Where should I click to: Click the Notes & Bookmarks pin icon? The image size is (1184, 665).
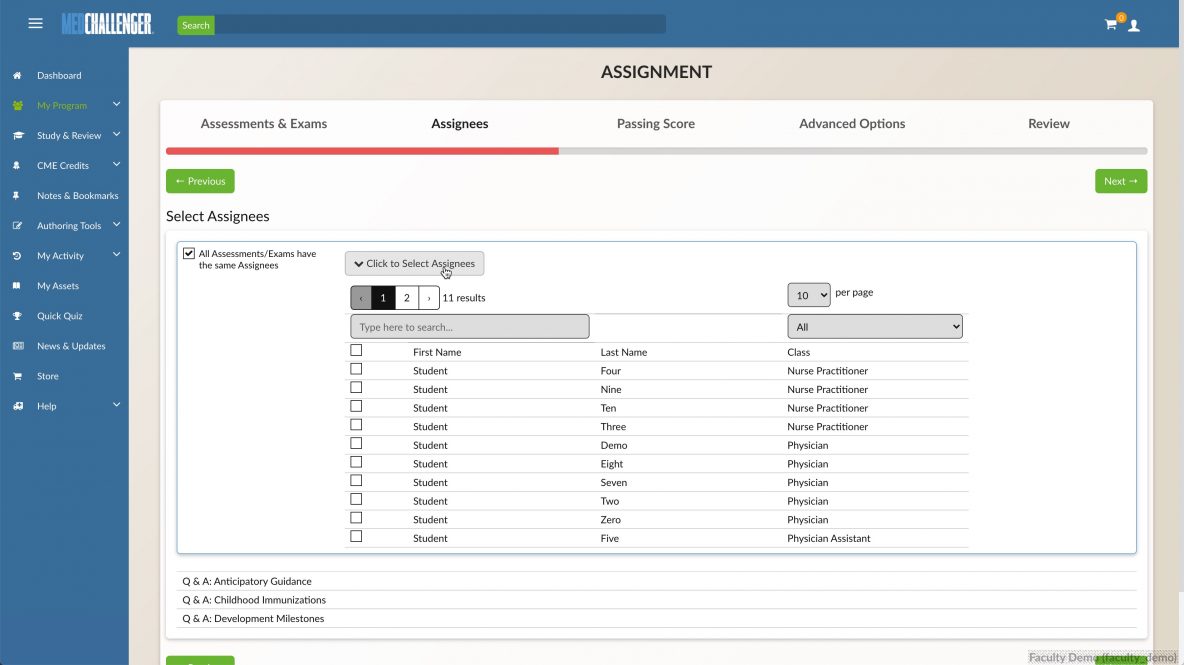click(17, 195)
